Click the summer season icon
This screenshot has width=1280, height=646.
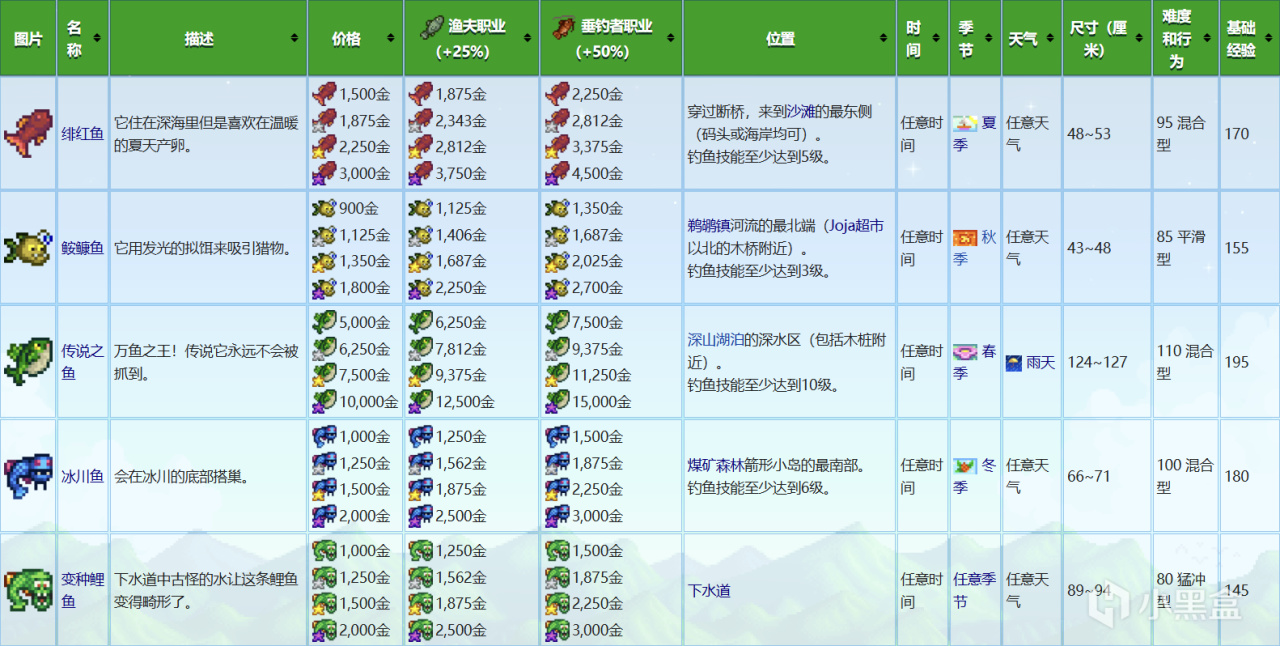(x=965, y=122)
